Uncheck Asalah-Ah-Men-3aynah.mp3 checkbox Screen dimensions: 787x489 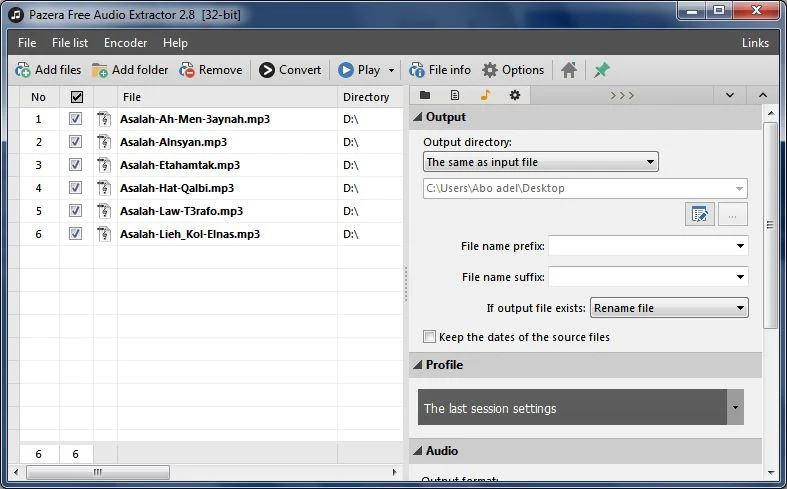pyautogui.click(x=75, y=119)
